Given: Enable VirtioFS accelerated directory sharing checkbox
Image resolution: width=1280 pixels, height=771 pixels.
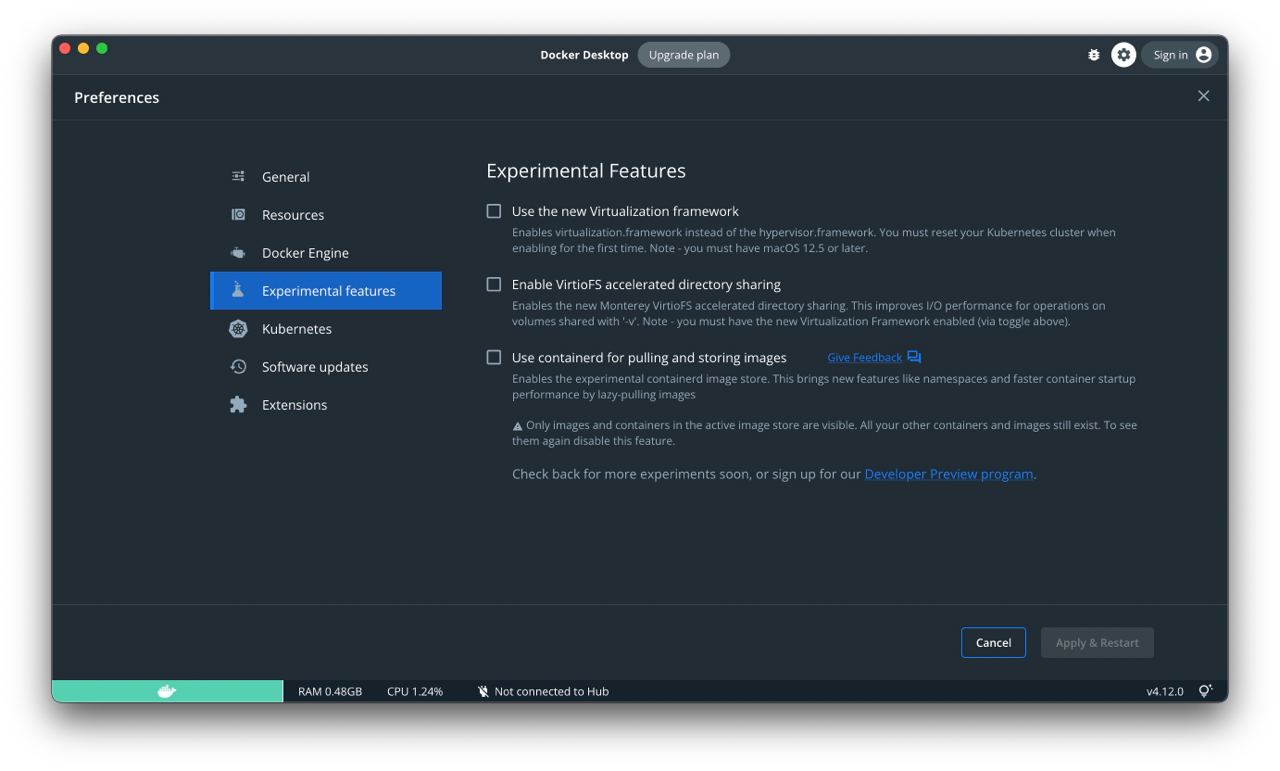Looking at the screenshot, I should coord(494,284).
